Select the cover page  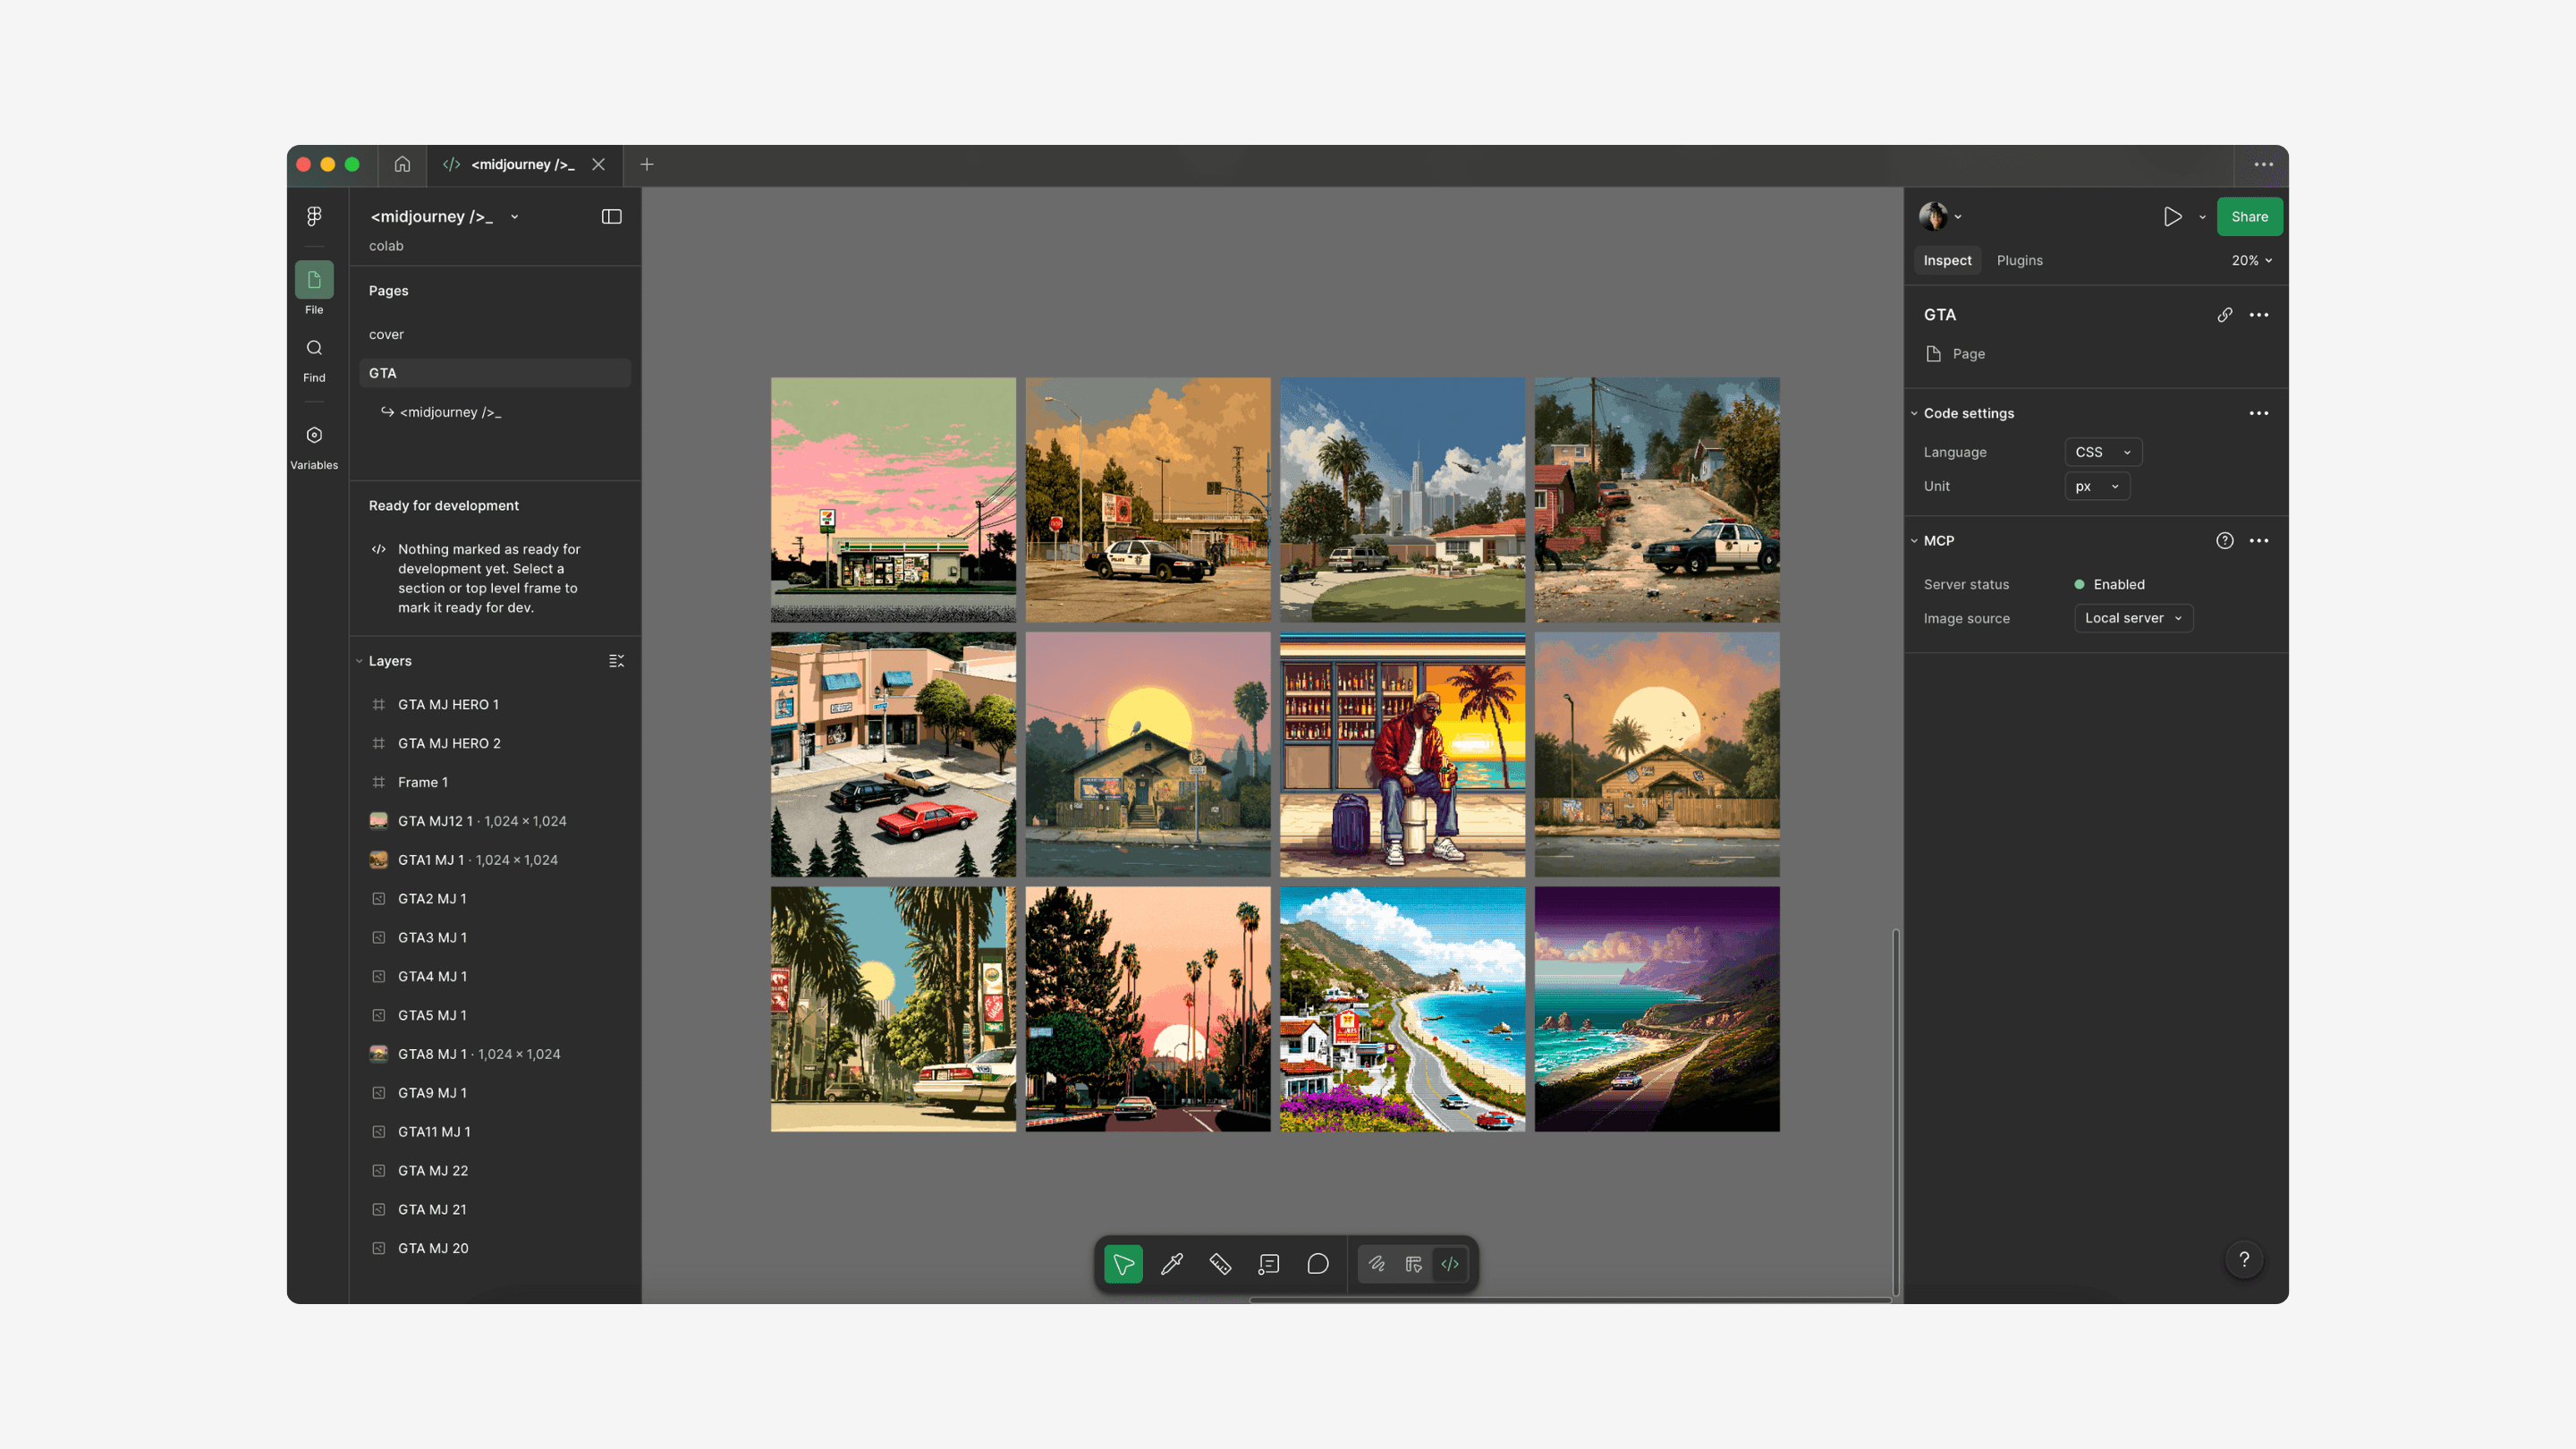pyautogui.click(x=386, y=334)
